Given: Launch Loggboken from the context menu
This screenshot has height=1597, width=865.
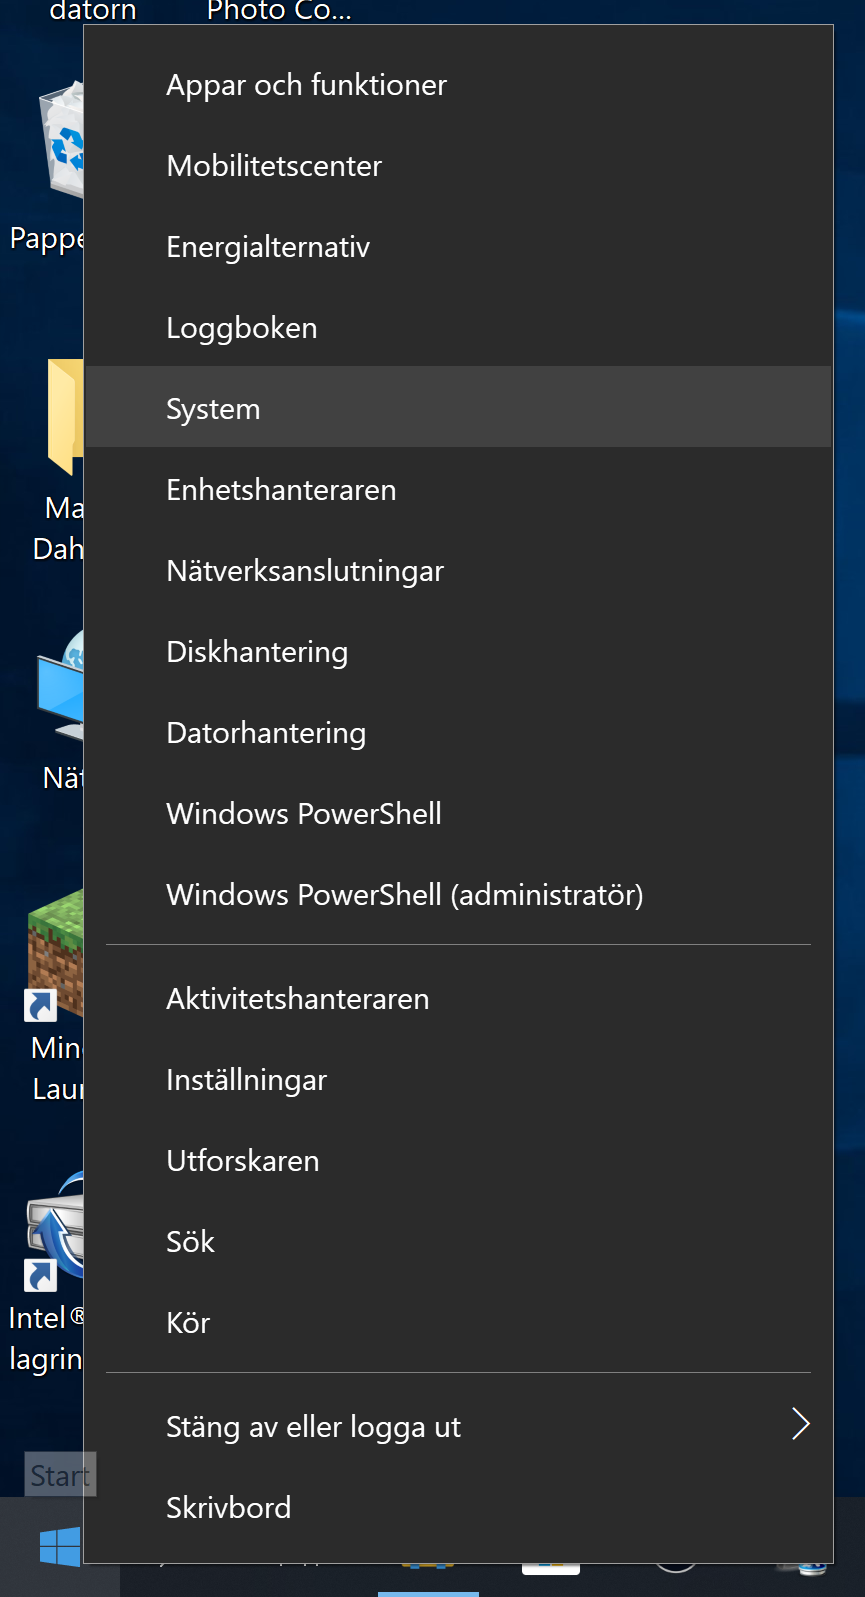Looking at the screenshot, I should click(x=458, y=328).
